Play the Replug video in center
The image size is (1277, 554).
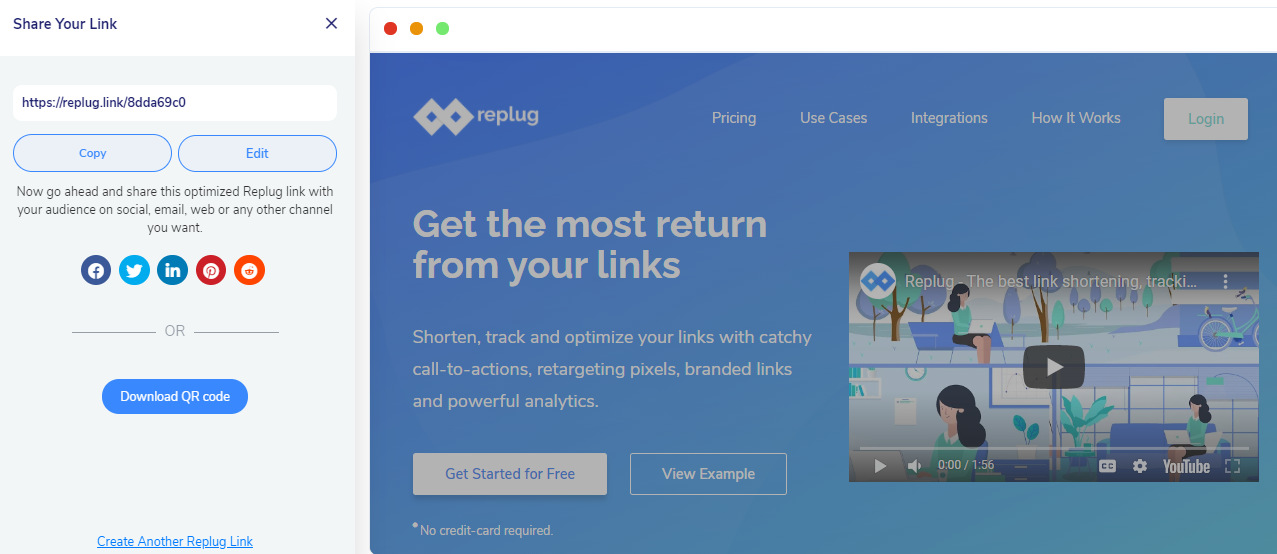tap(1054, 367)
